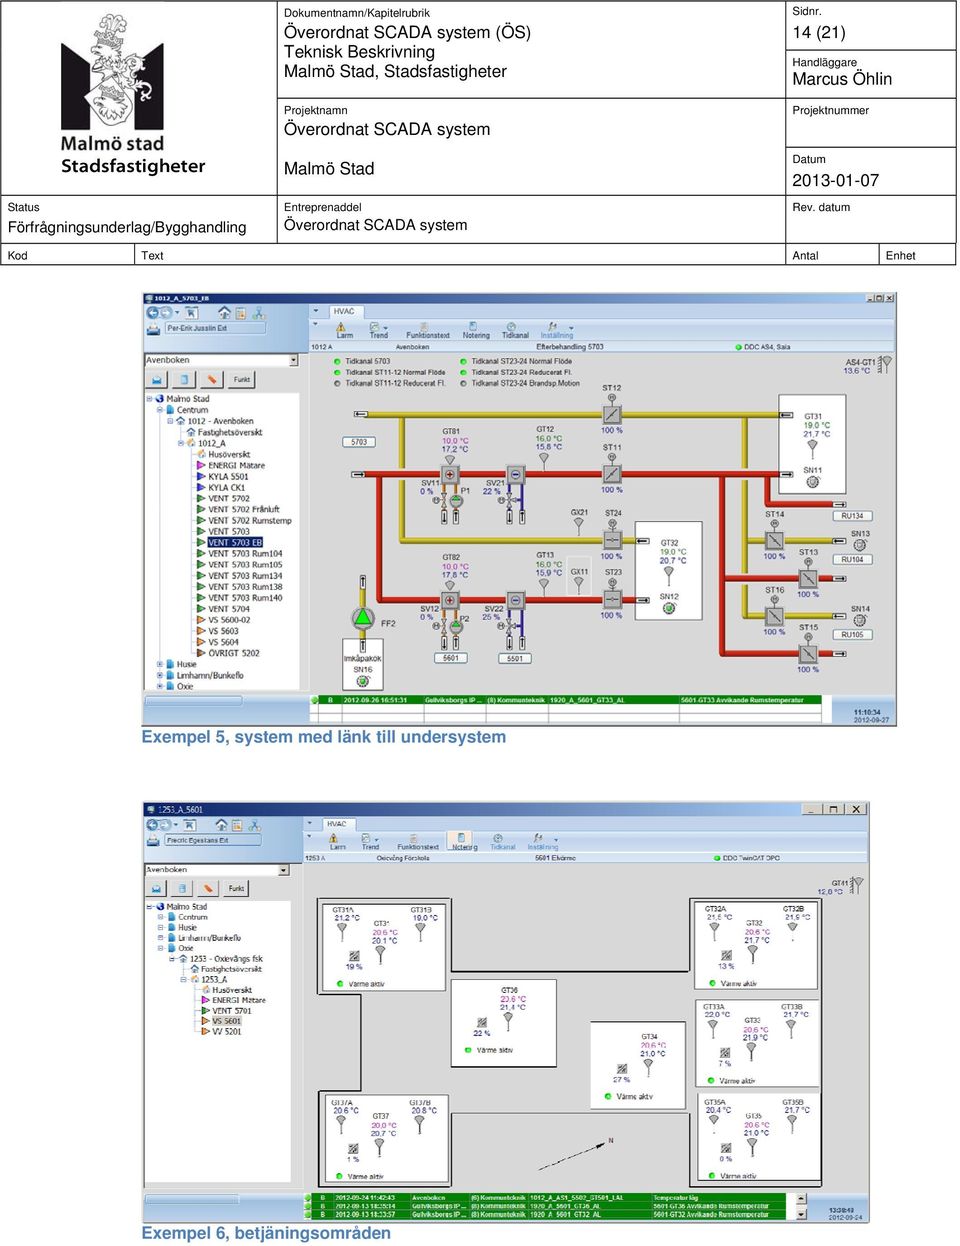960x1246 pixels.
Task: Click the AS4-GT1 outdoor temperature sensor
Action: pyautogui.click(x=884, y=365)
